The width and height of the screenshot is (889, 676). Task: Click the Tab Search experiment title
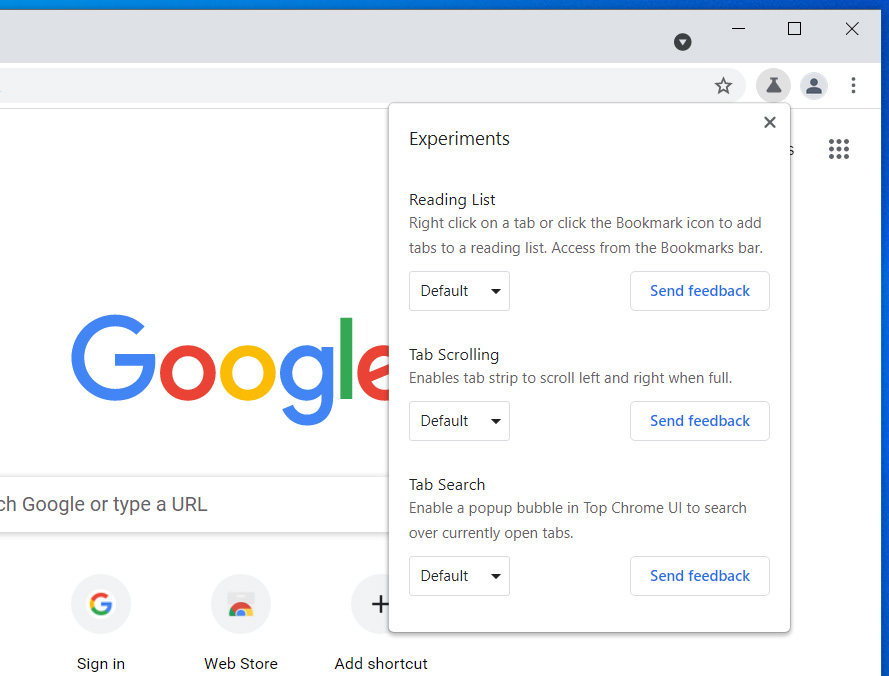pos(447,484)
